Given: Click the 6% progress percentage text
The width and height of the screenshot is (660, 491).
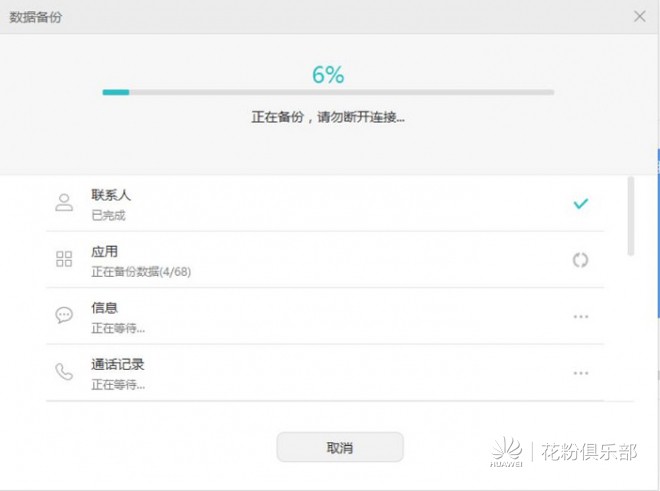Looking at the screenshot, I should click(x=328, y=75).
